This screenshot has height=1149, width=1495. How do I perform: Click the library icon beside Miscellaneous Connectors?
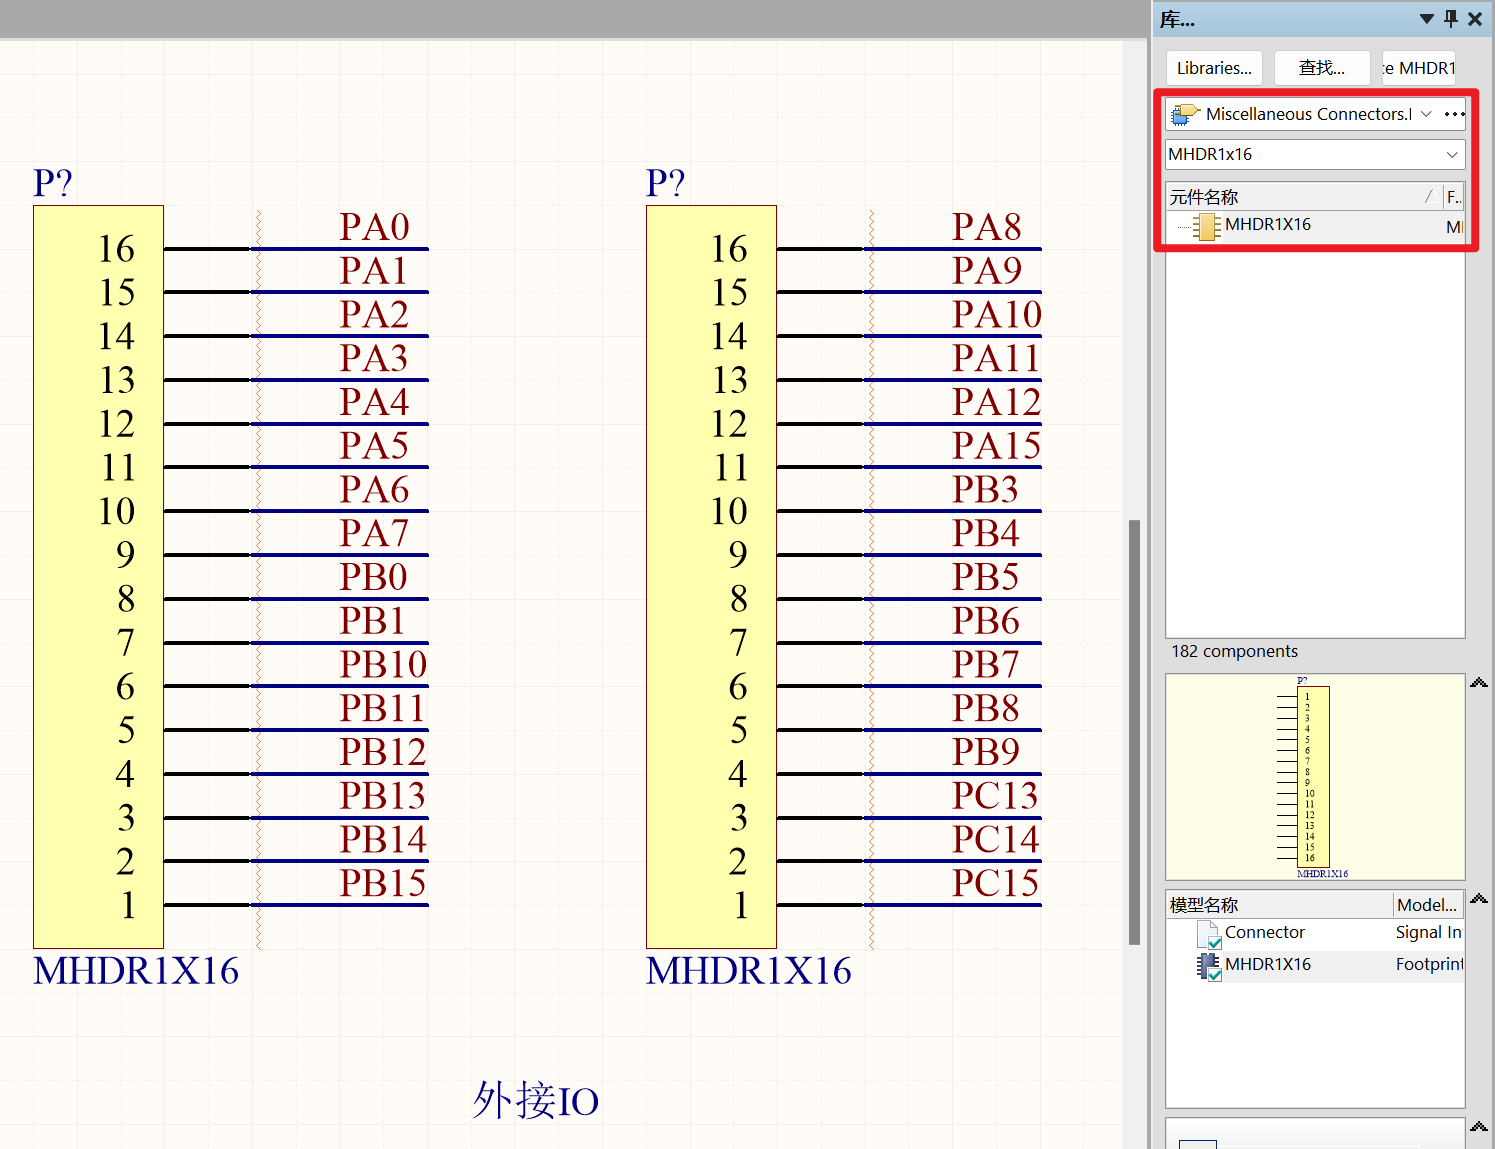(x=1185, y=114)
